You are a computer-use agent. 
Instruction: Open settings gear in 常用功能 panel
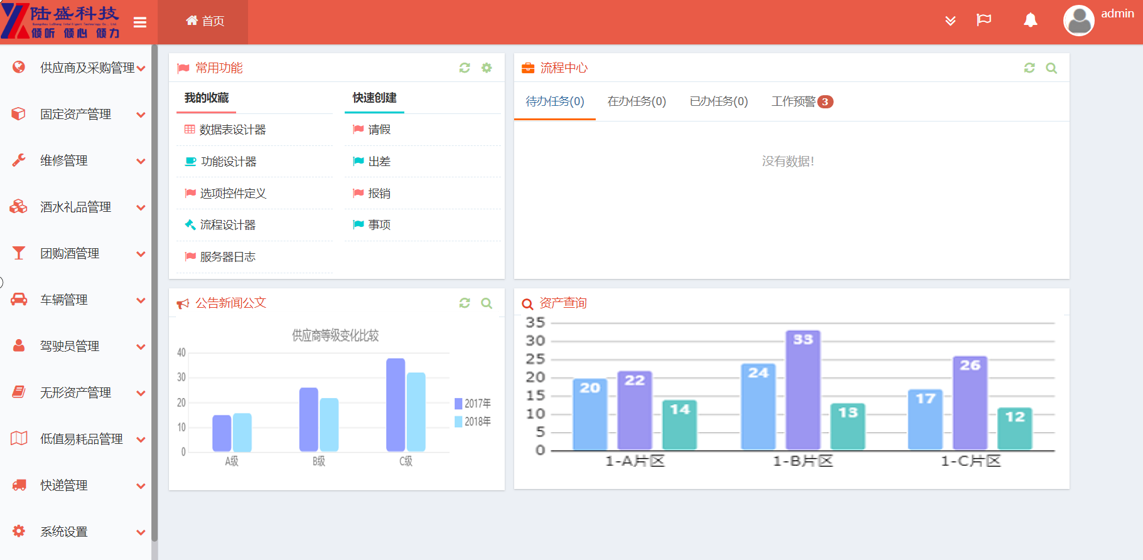pos(487,68)
